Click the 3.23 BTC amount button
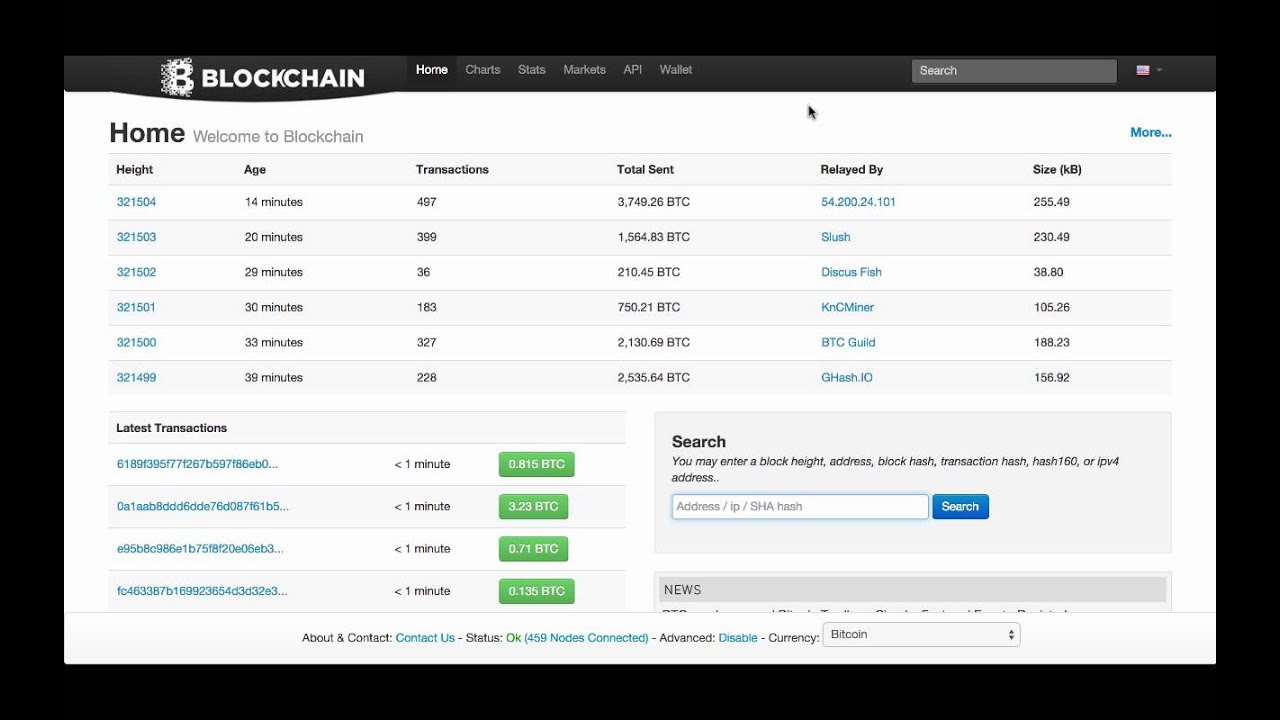The image size is (1280, 720). pos(533,506)
